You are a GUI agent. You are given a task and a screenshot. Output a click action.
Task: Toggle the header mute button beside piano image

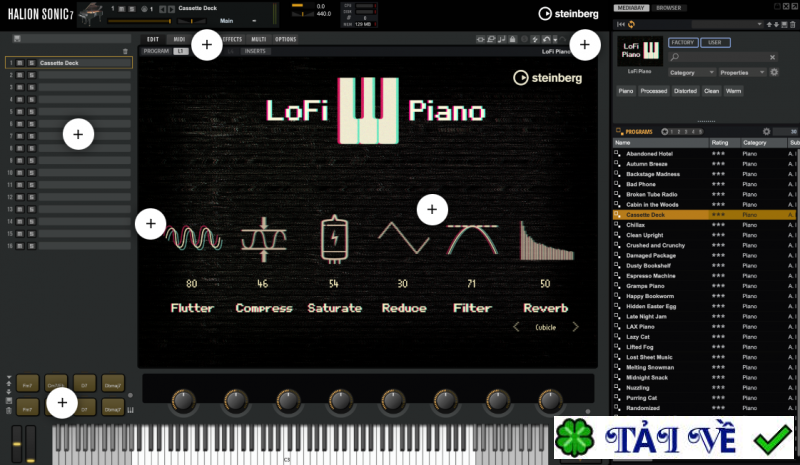pyautogui.click(x=121, y=9)
